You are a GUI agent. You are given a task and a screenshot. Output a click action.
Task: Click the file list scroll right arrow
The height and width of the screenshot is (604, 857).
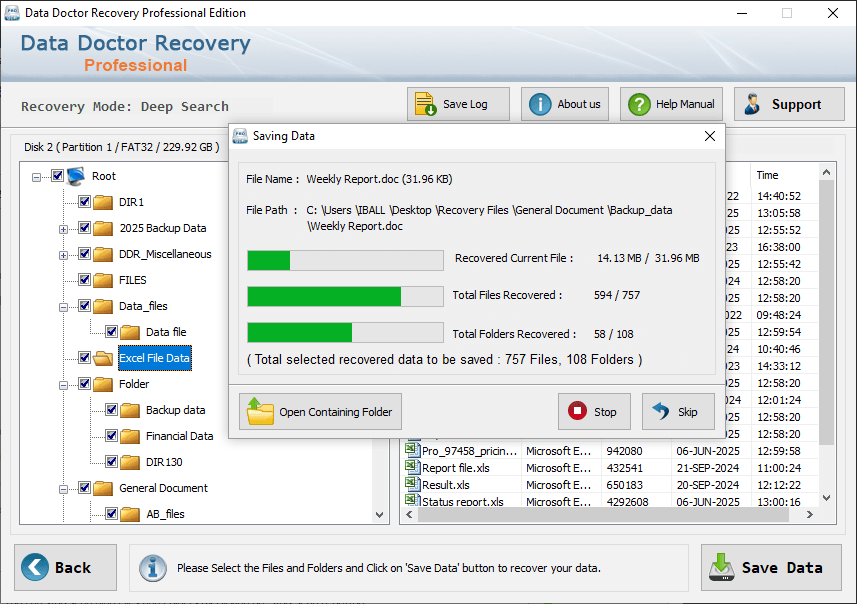click(810, 514)
